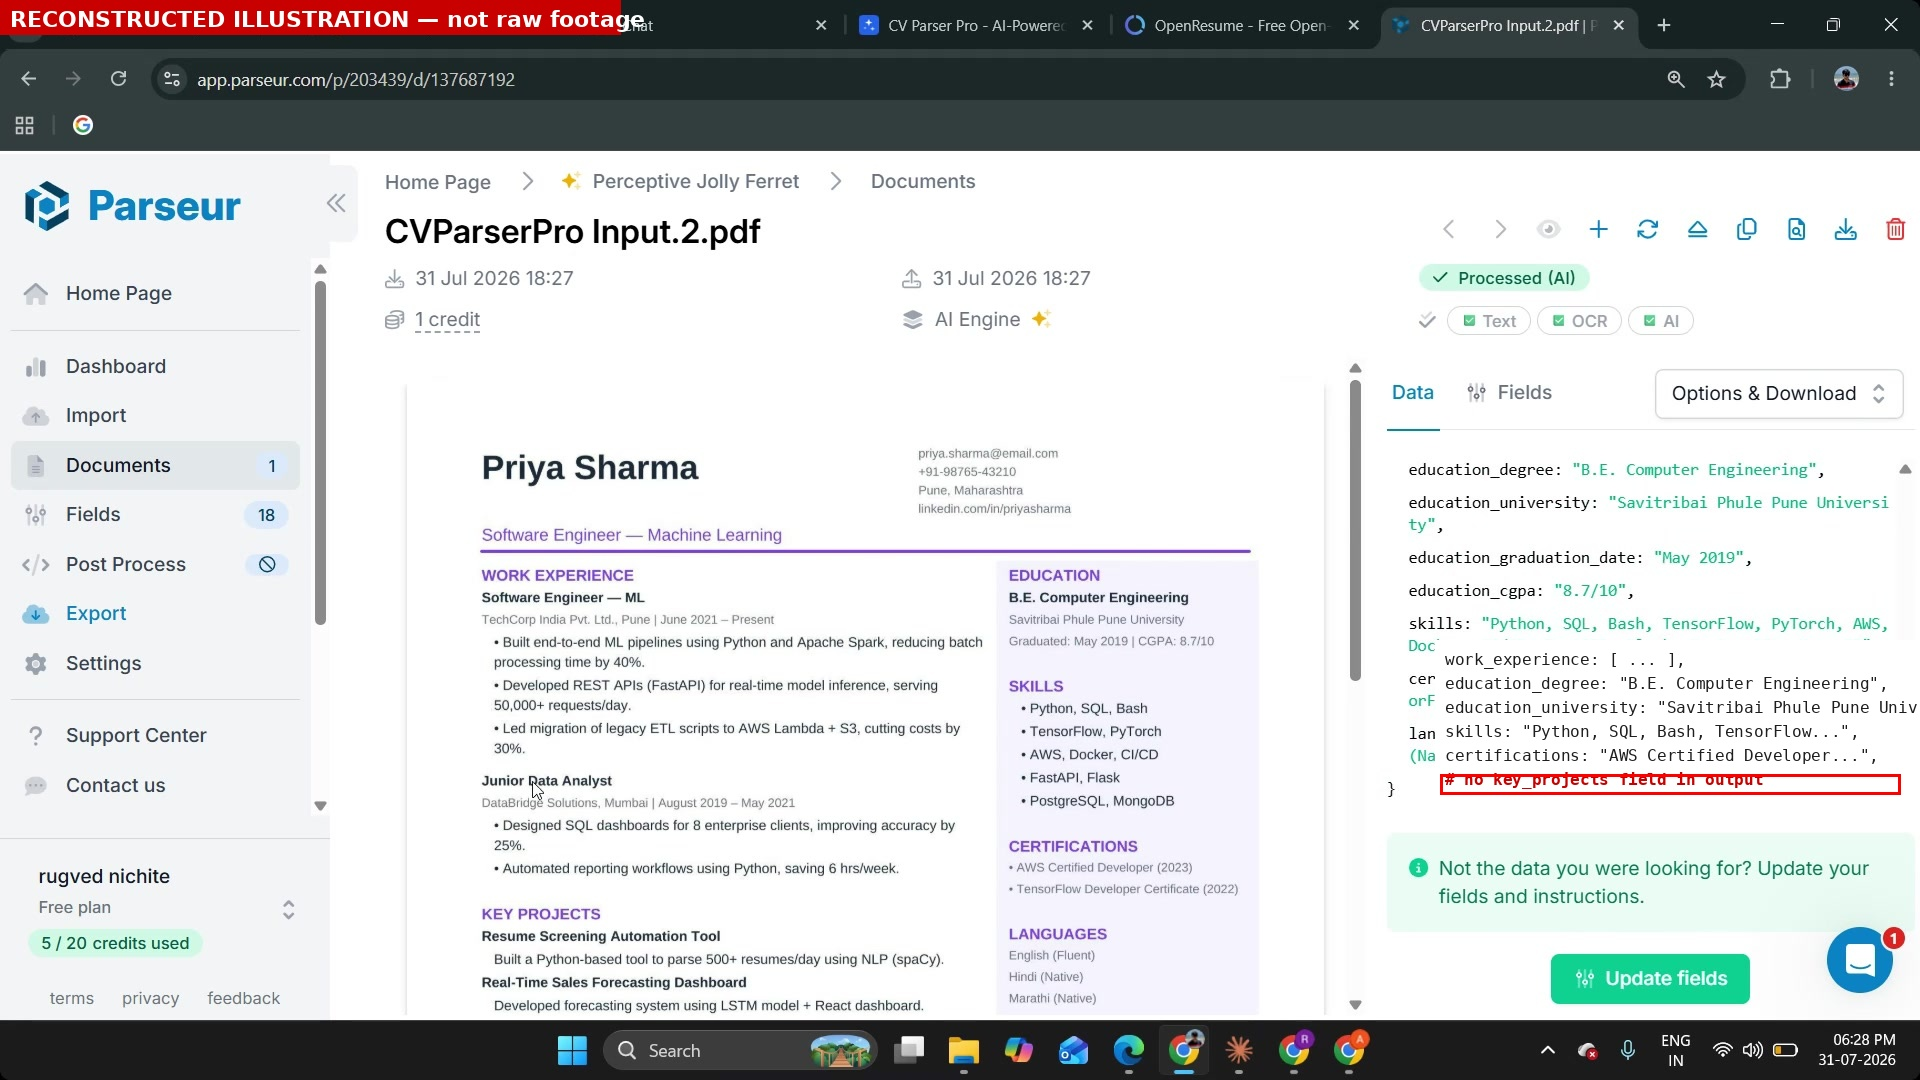Click the document preview vertical scrollbar
This screenshot has width=1920, height=1080.
coord(1355,531)
